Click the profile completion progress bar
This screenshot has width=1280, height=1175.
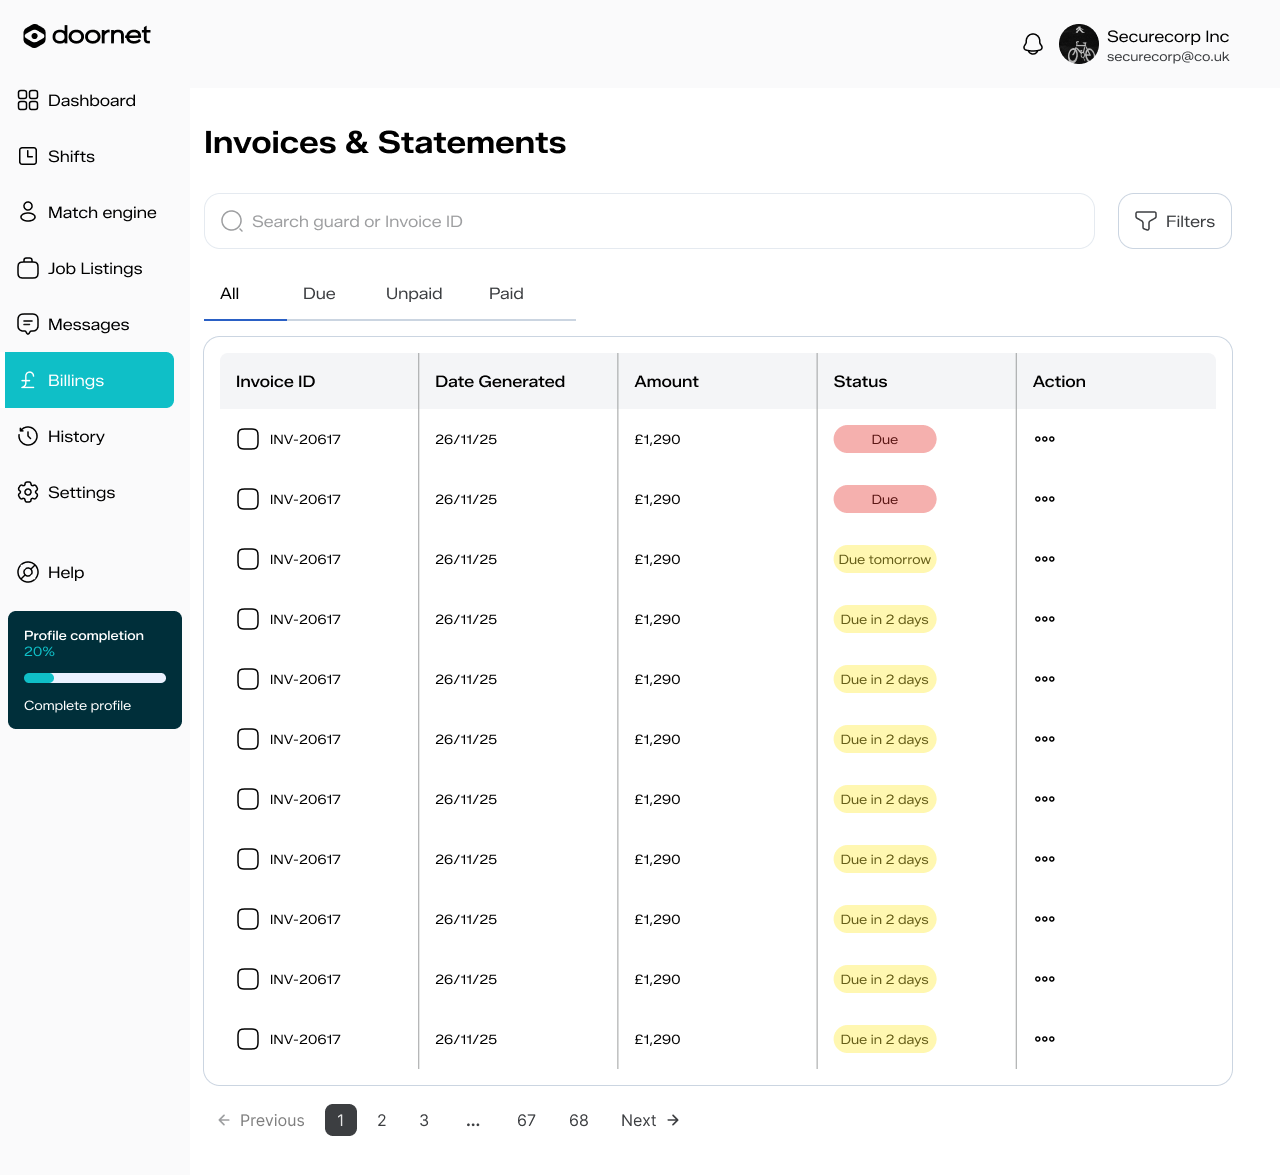pyautogui.click(x=94, y=677)
